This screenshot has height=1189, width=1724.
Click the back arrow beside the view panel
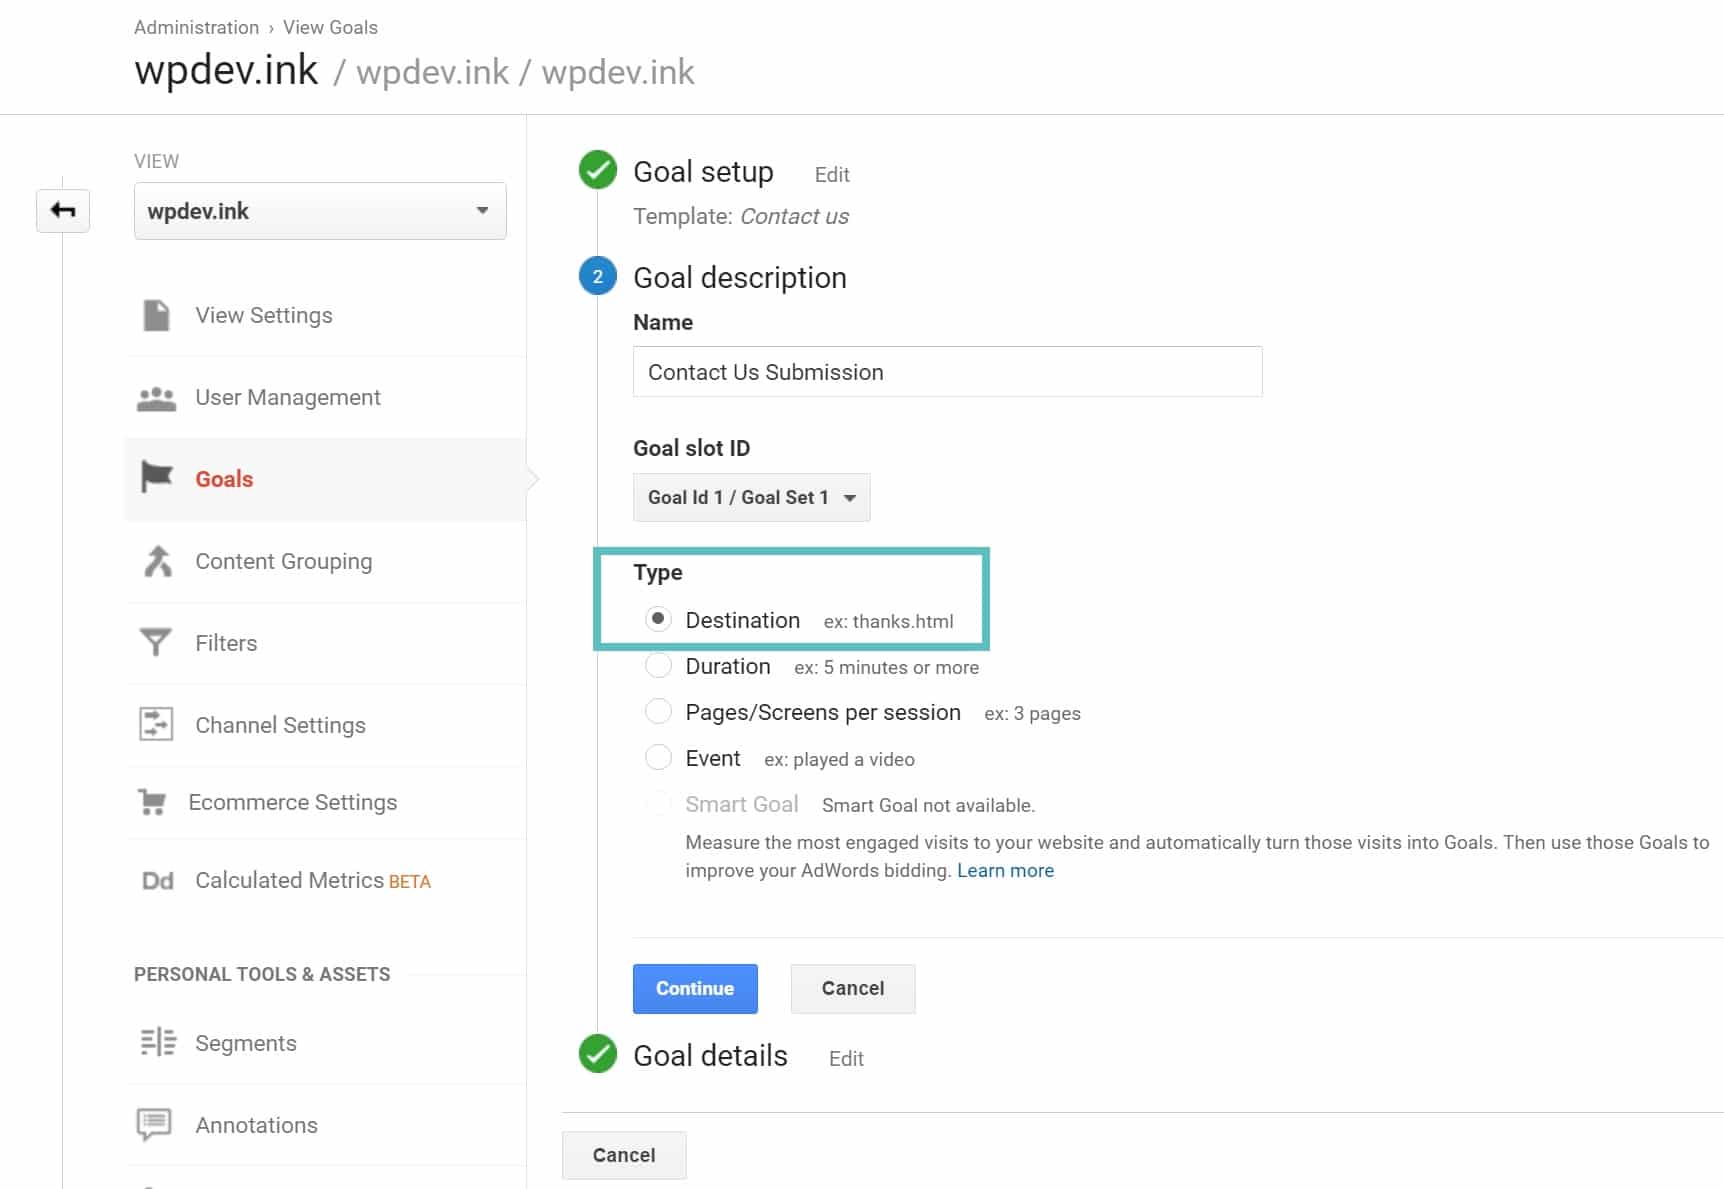coord(62,210)
